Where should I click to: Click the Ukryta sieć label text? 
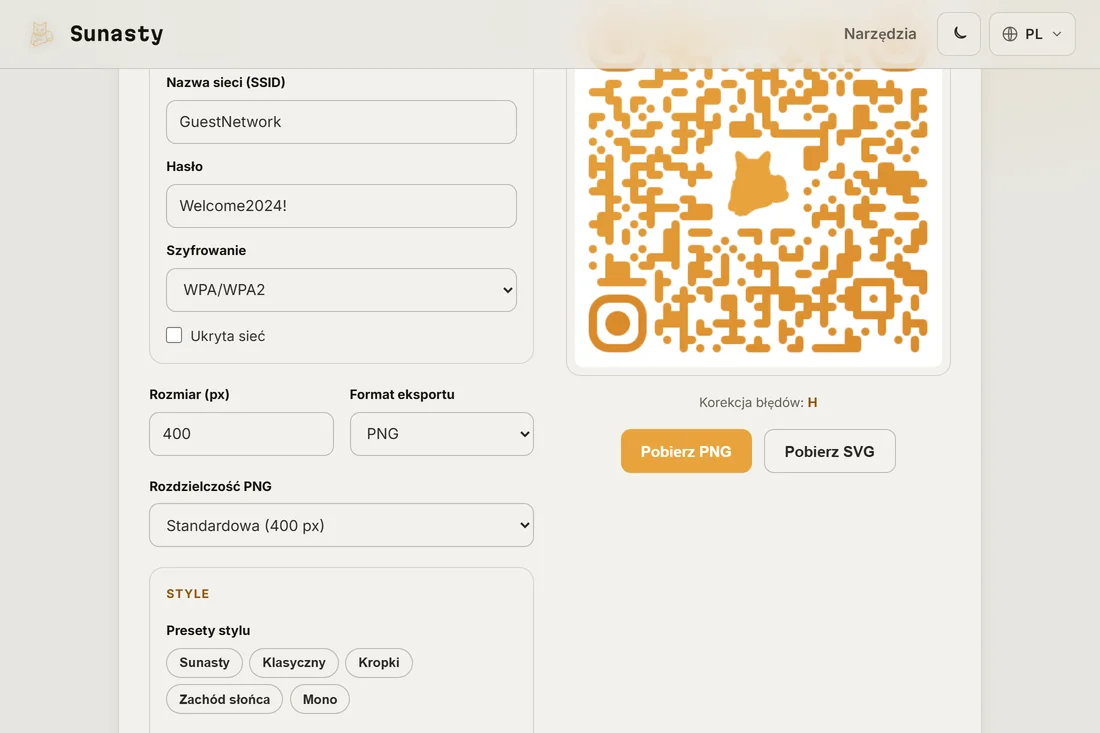tap(228, 336)
